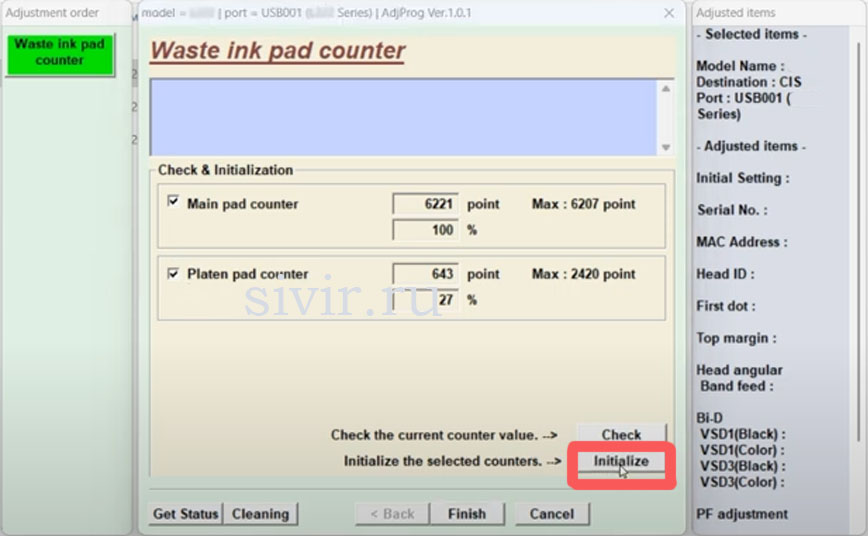Click the Platen pad 643 point field

point(426,274)
